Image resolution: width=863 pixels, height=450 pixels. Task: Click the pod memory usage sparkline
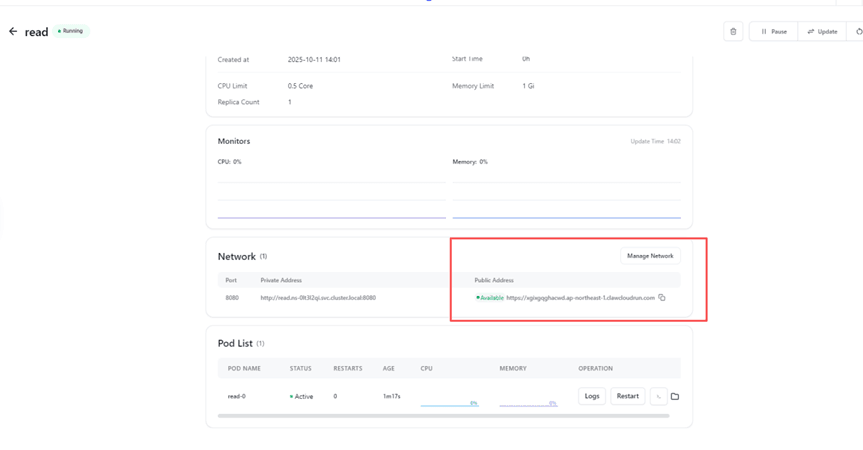[x=528, y=402]
